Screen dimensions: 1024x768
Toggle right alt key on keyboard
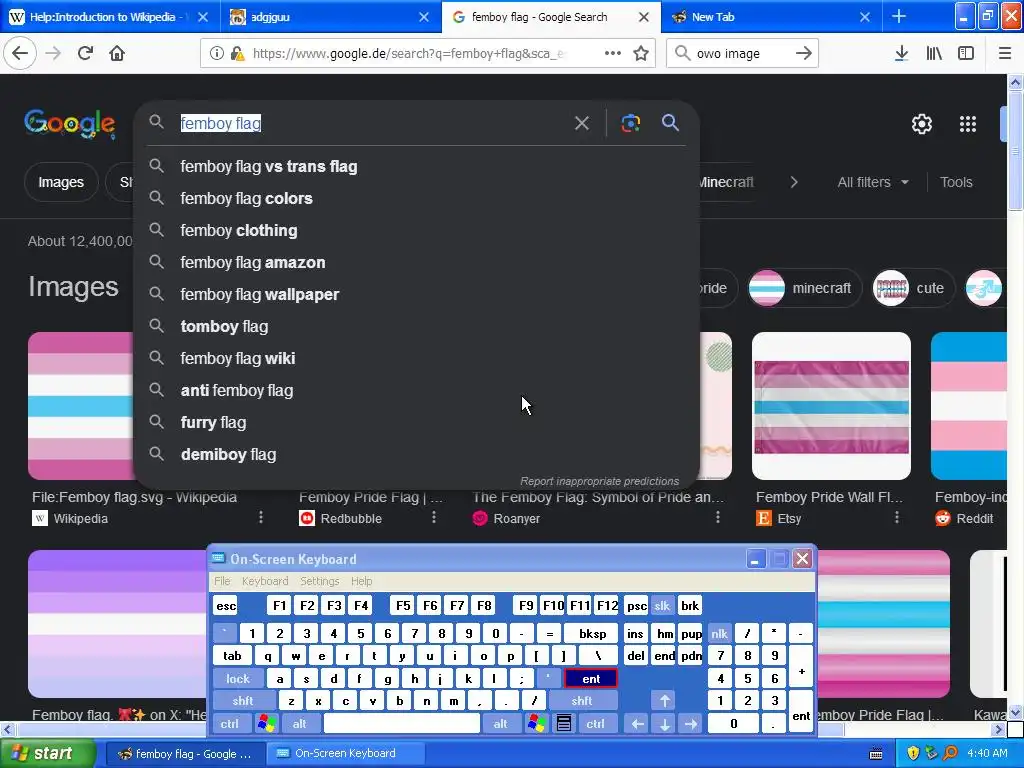click(500, 724)
